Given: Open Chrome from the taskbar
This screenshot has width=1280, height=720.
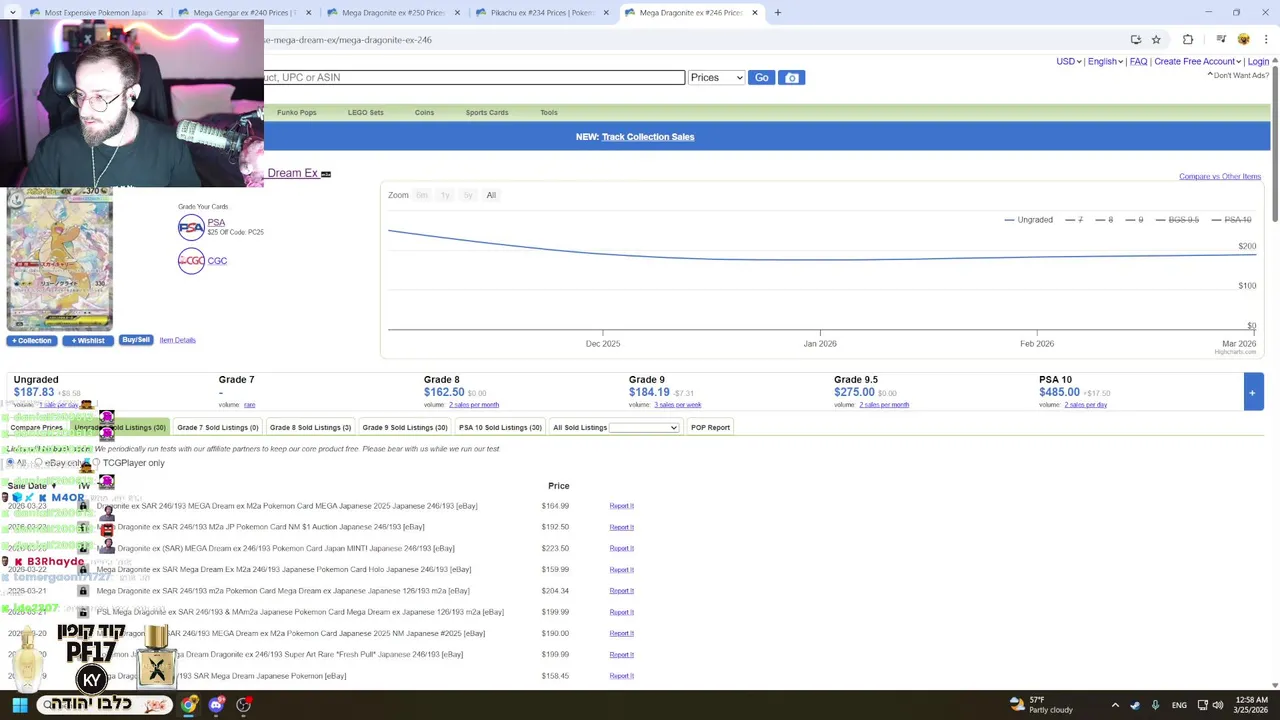Looking at the screenshot, I should tap(188, 705).
